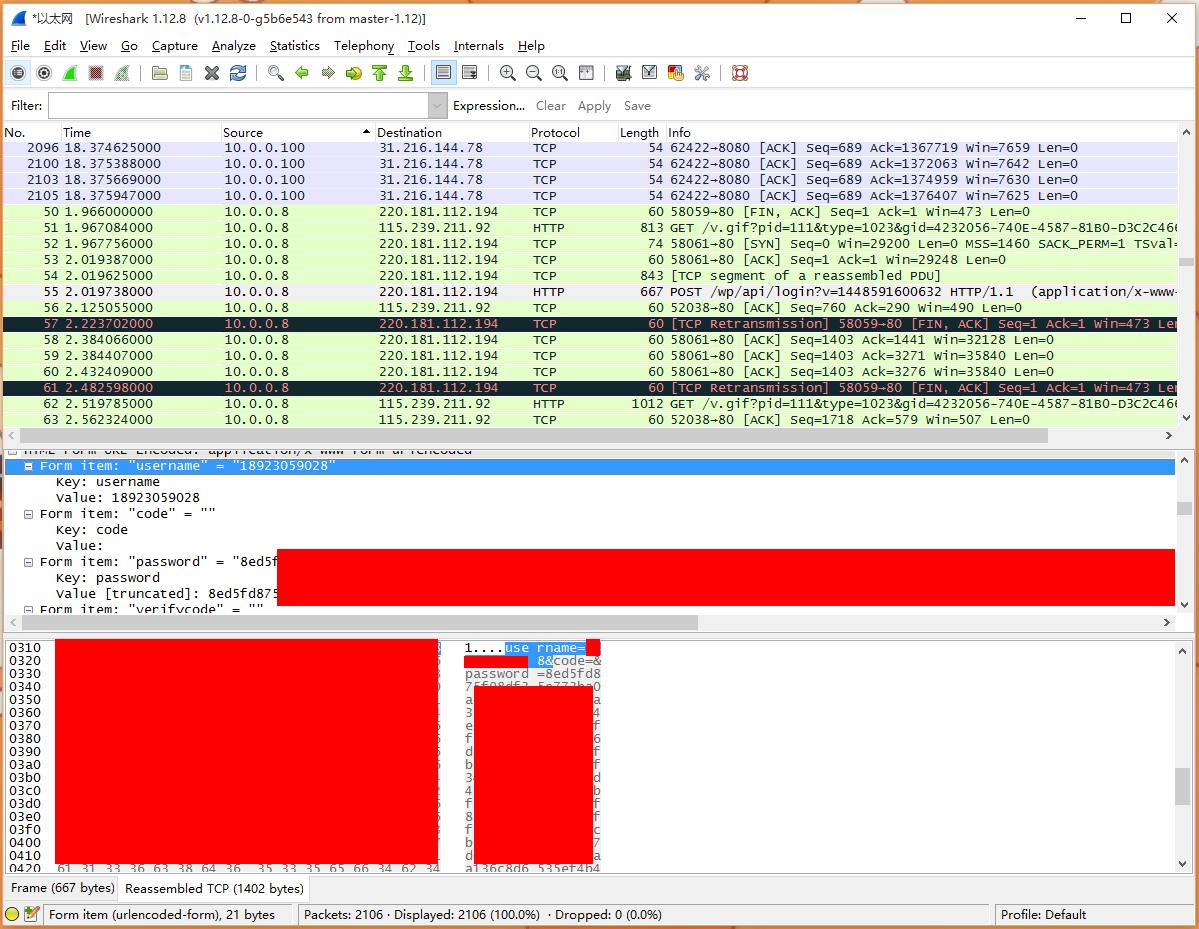Zoom out packet text icon
This screenshot has height=929, width=1199.
coord(534,73)
